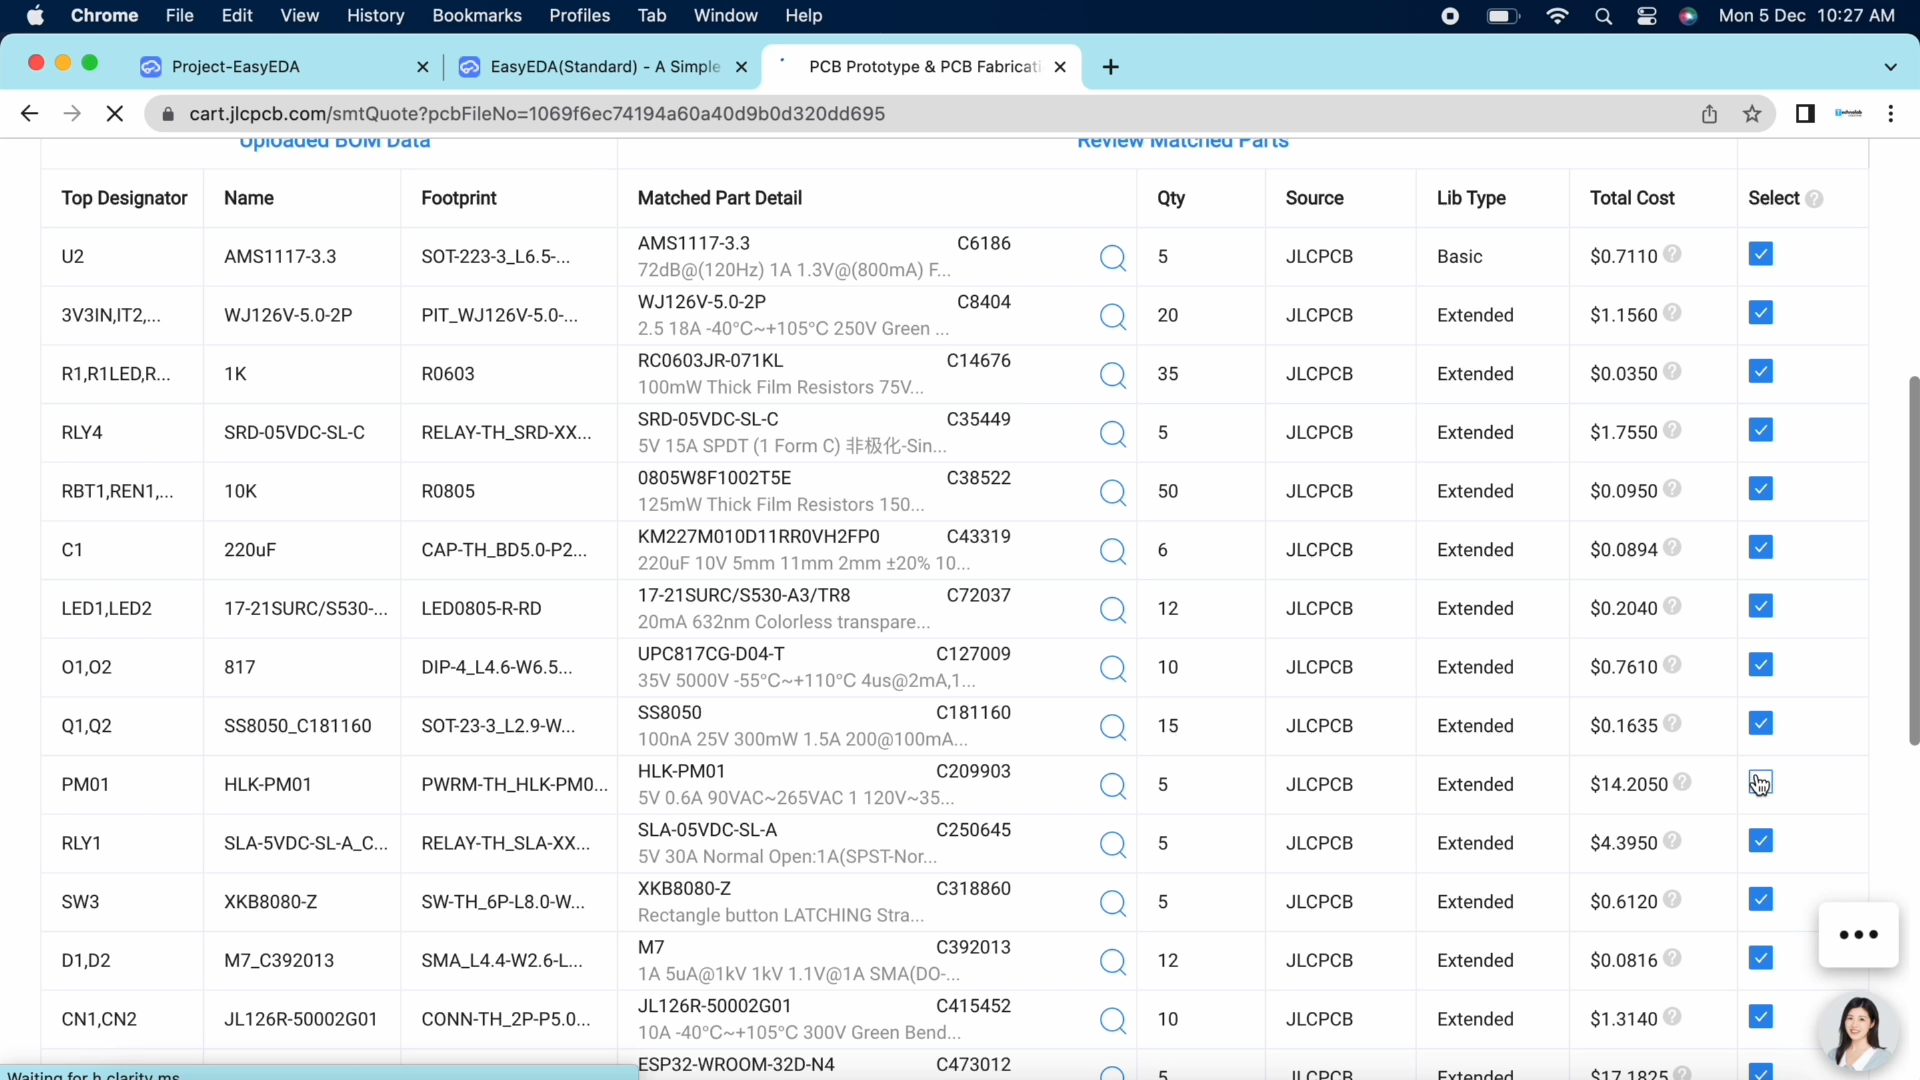Click search icon in SS8050 row
The height and width of the screenshot is (1080, 1920).
[1112, 727]
